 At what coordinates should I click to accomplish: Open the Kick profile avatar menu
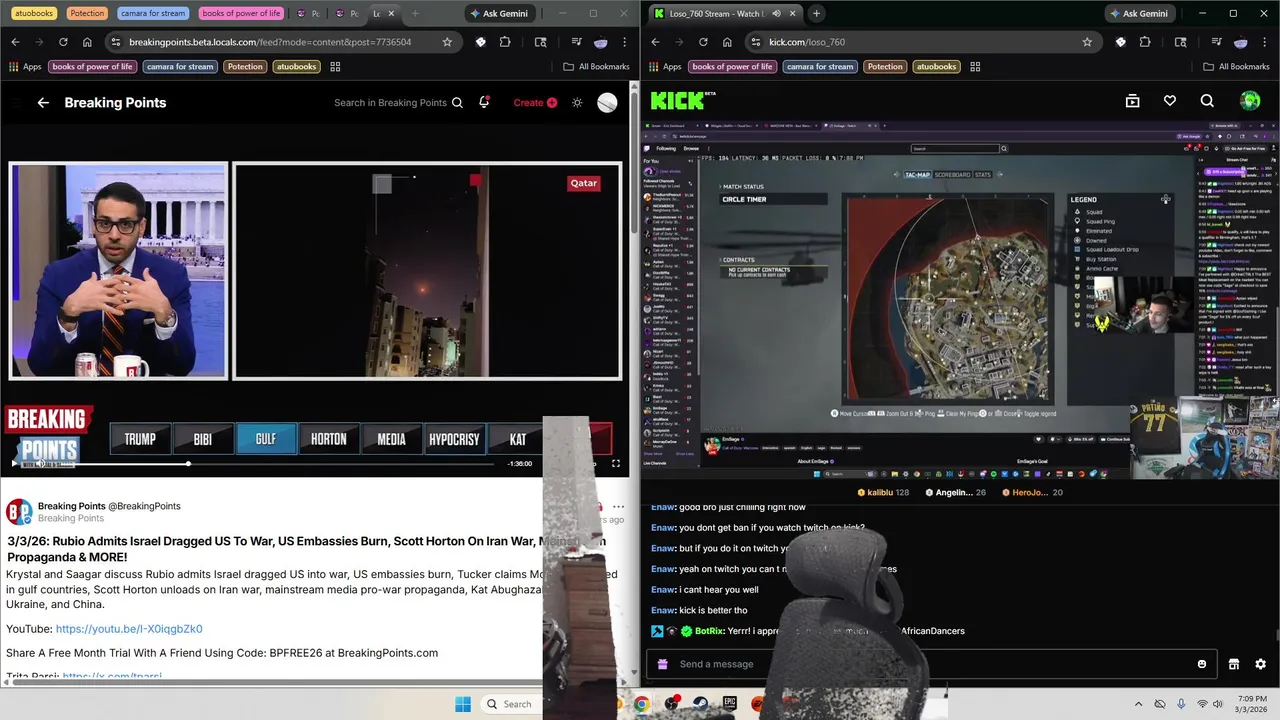click(x=1250, y=101)
